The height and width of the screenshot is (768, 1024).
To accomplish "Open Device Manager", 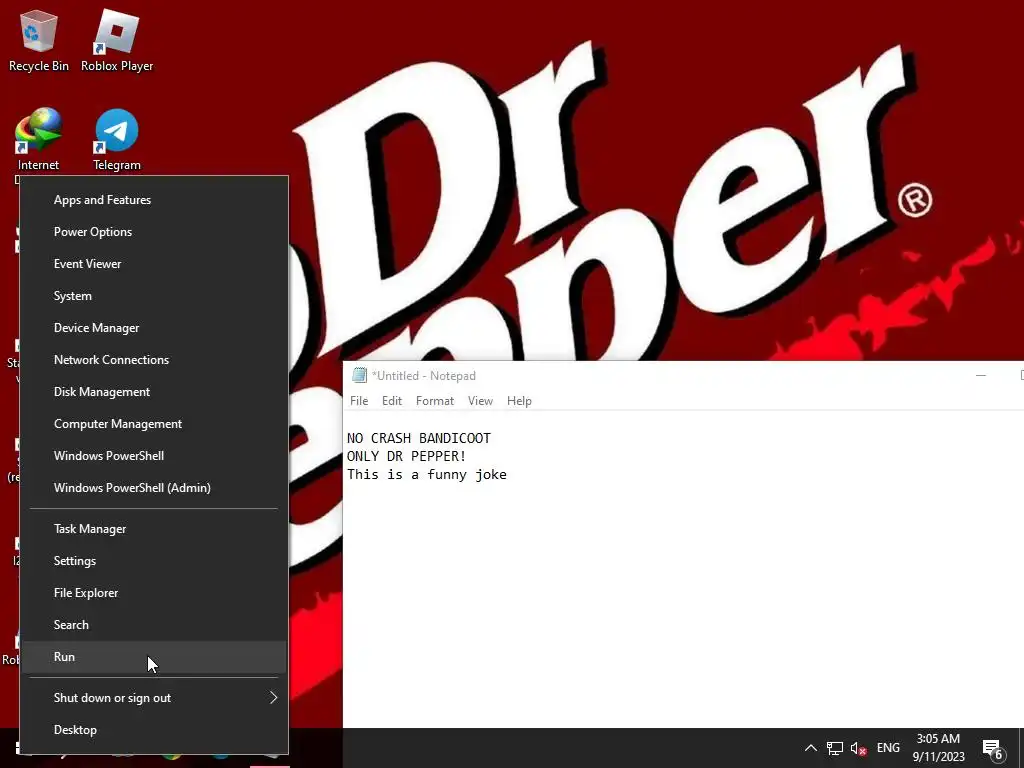I will [x=154, y=328].
